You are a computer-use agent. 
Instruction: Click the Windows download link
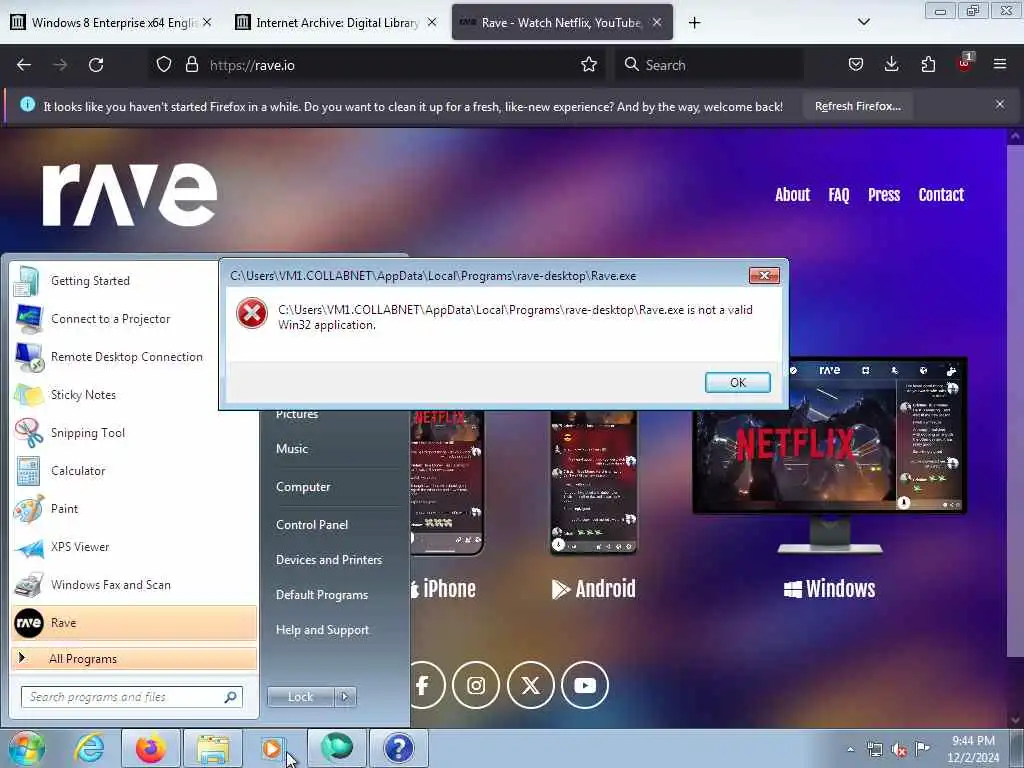tap(829, 588)
